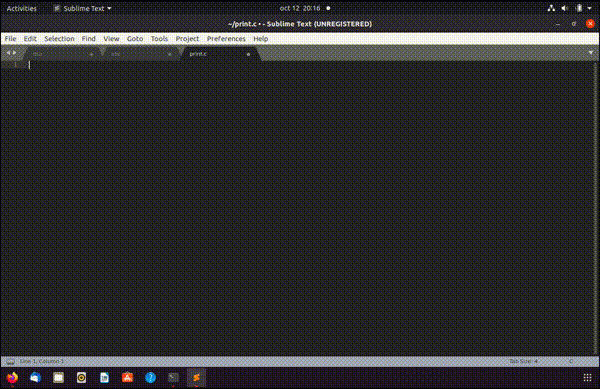Launch Thunderbird mail from the dock
Screen dimensions: 600x389
click(35, 378)
